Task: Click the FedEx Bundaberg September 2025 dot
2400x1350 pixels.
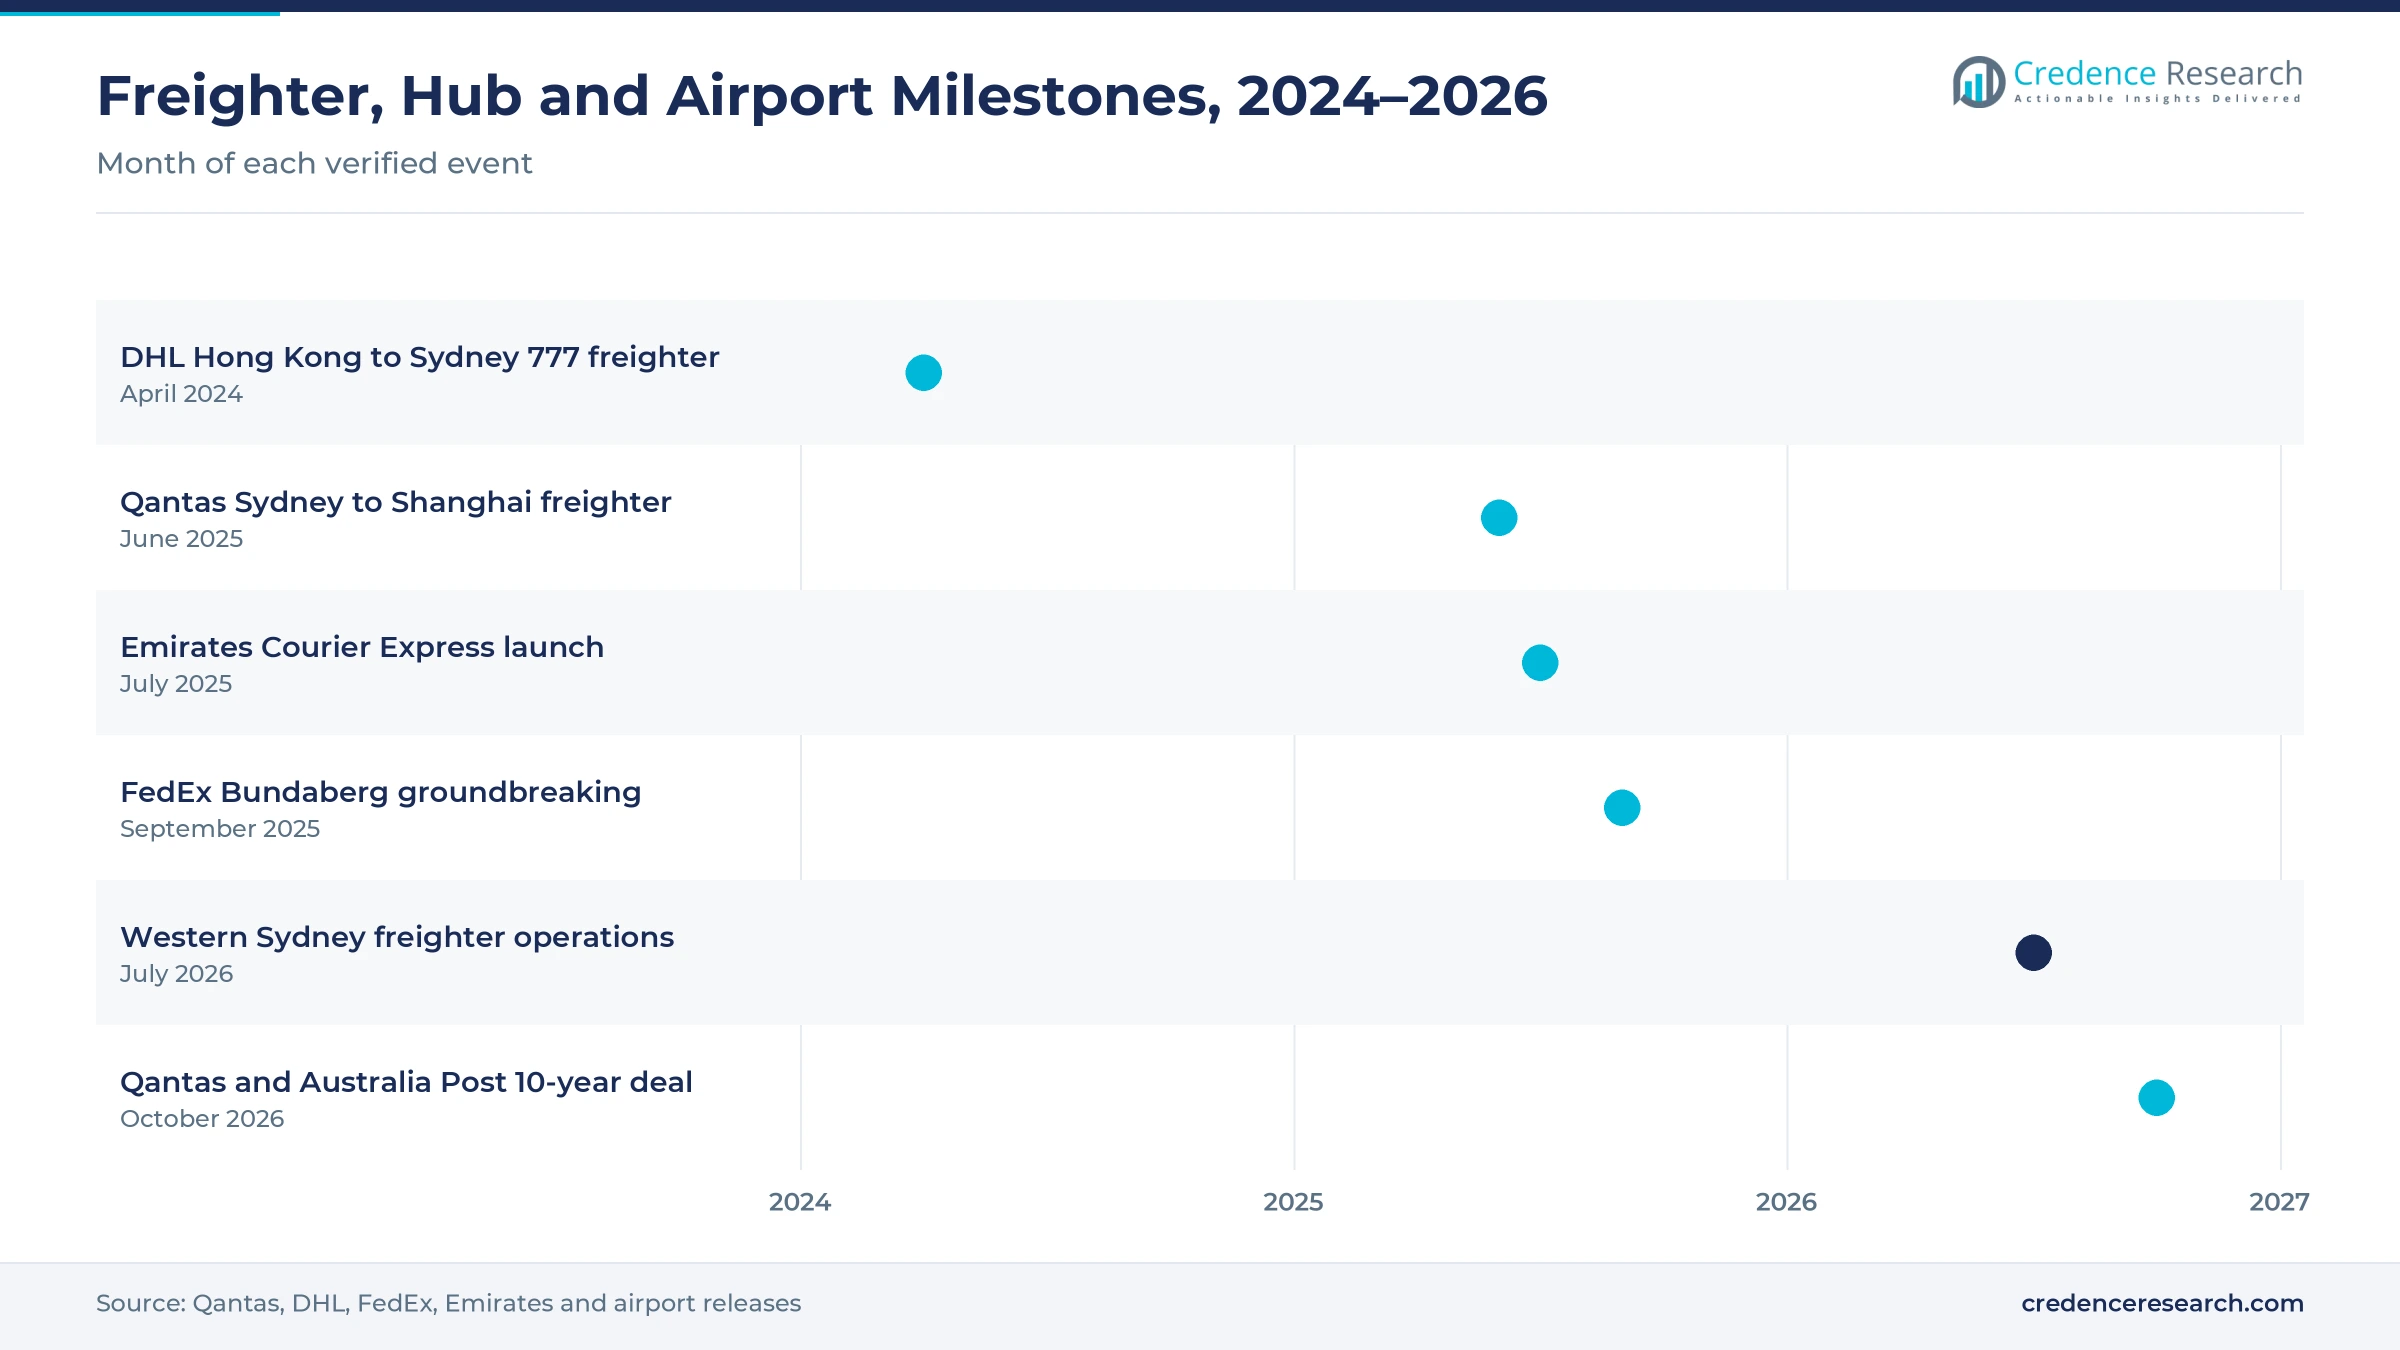Action: pyautogui.click(x=1622, y=808)
